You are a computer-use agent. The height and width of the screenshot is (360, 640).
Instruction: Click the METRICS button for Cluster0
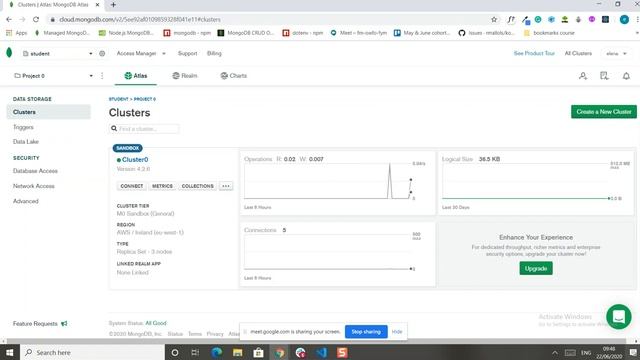162,186
